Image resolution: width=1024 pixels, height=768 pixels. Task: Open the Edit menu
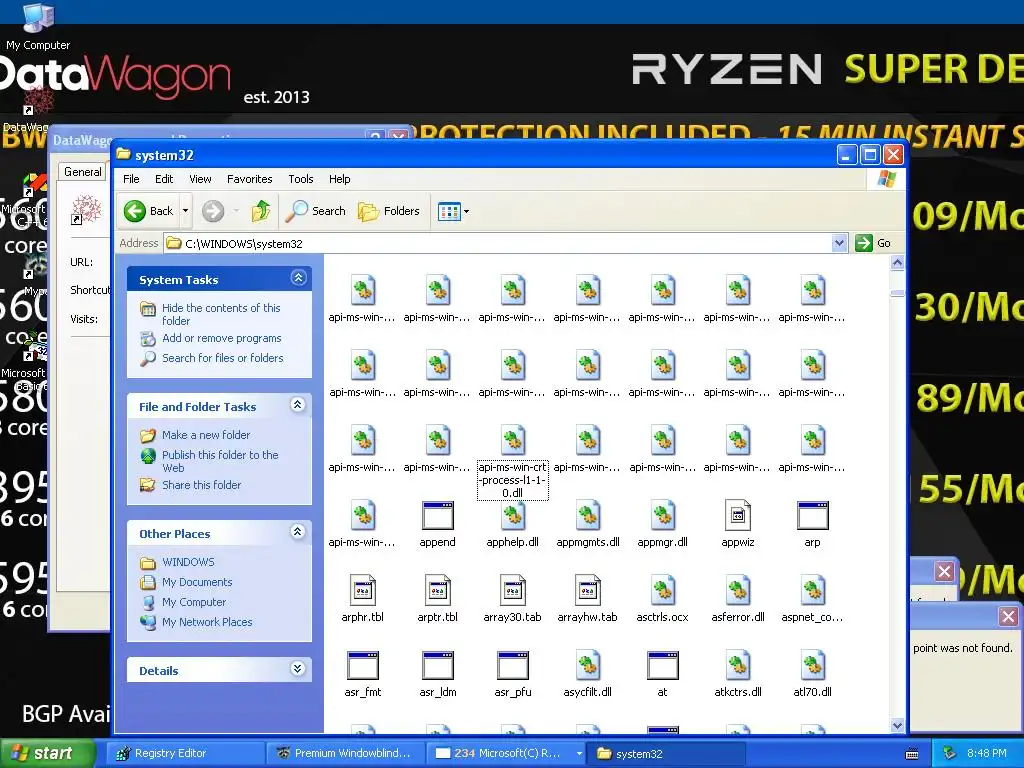point(164,179)
